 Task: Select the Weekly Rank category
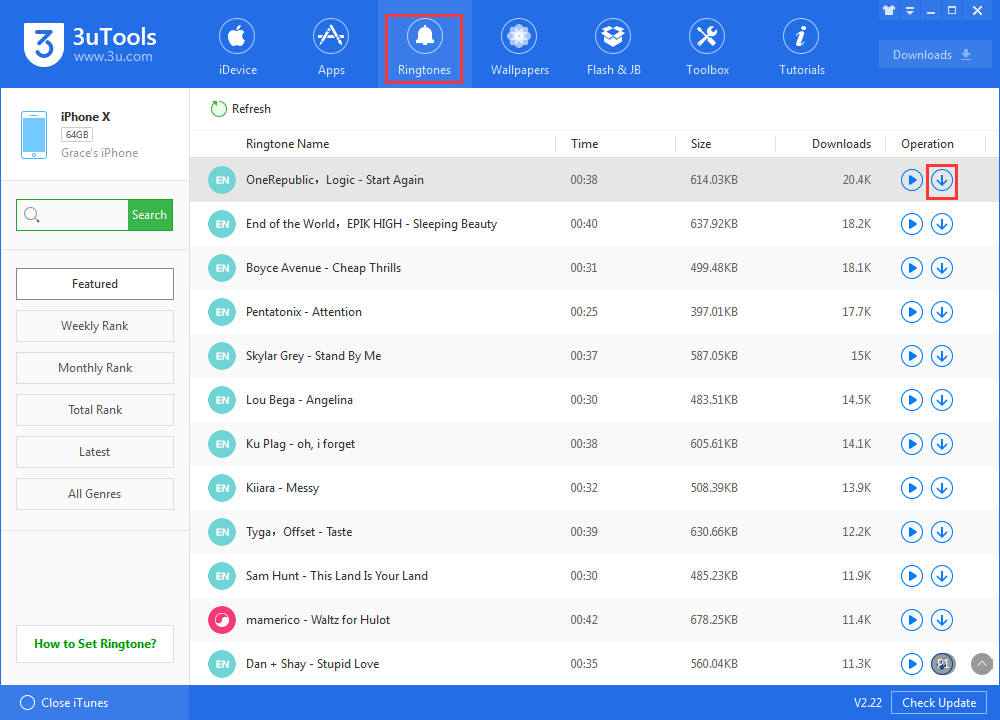94,326
